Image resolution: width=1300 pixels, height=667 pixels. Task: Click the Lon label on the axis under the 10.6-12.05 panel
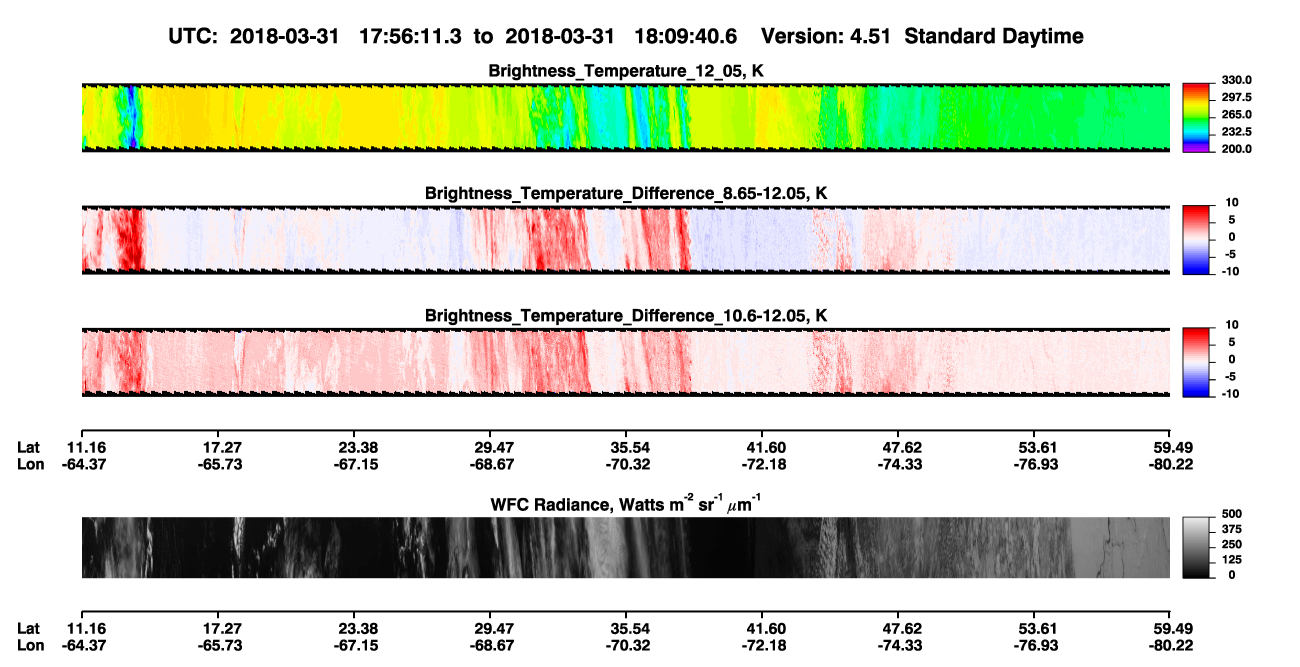tap(30, 464)
